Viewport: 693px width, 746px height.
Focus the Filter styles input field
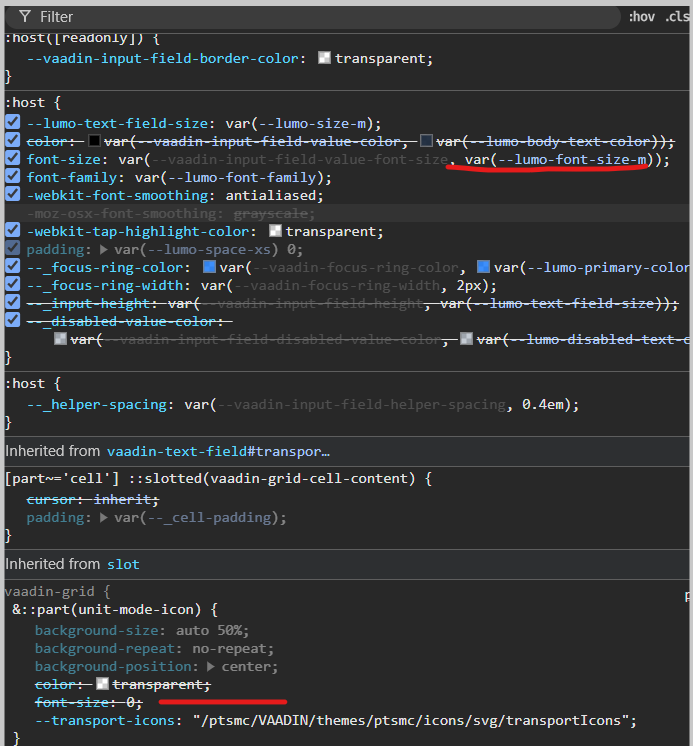point(300,17)
